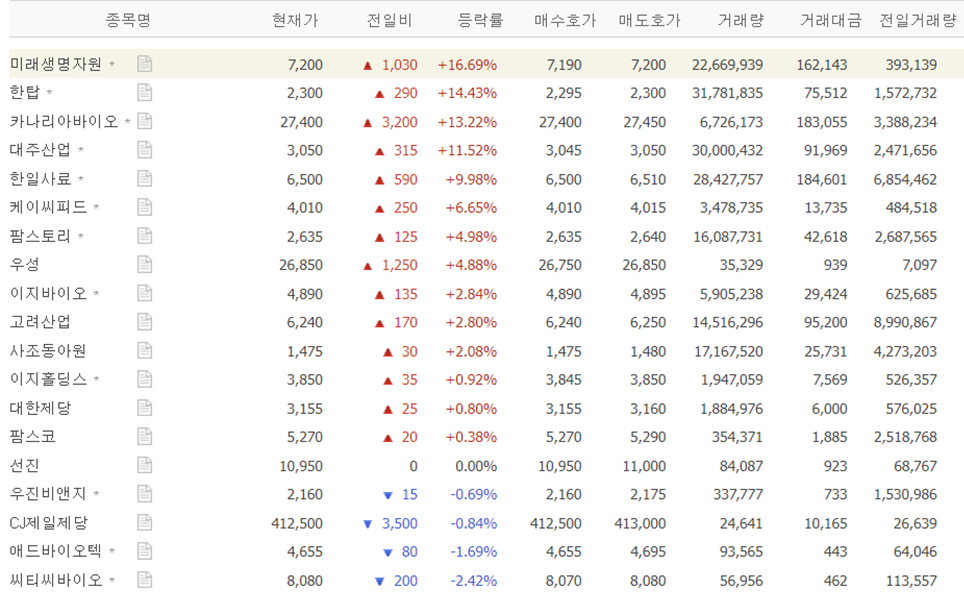The image size is (964, 602).
Task: Open the 고려산업 stock link
Action: point(40,322)
